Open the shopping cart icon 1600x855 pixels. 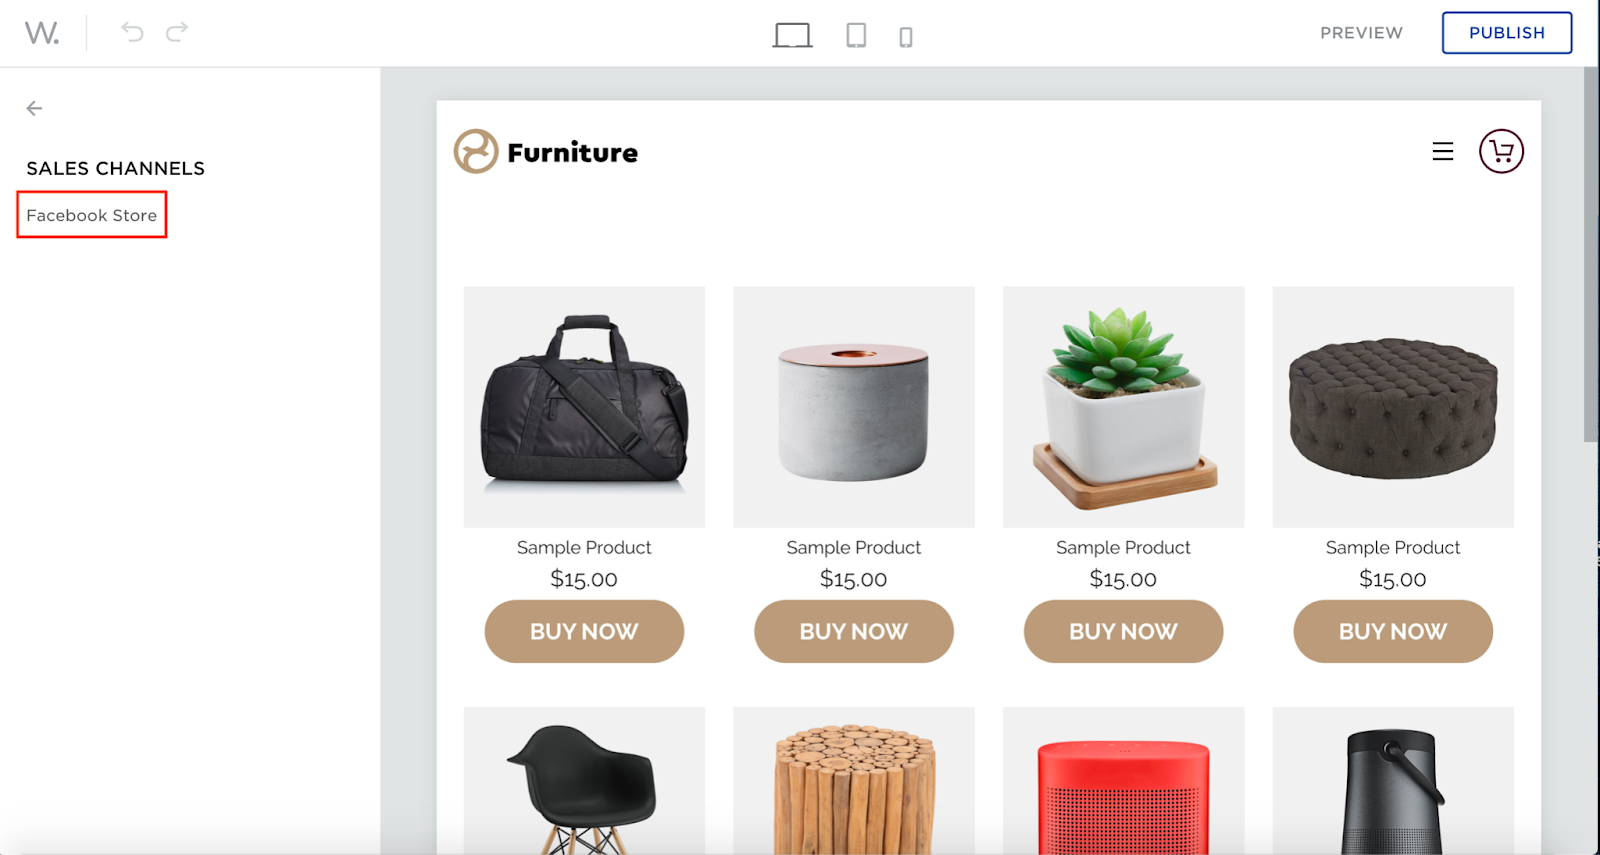click(x=1501, y=151)
